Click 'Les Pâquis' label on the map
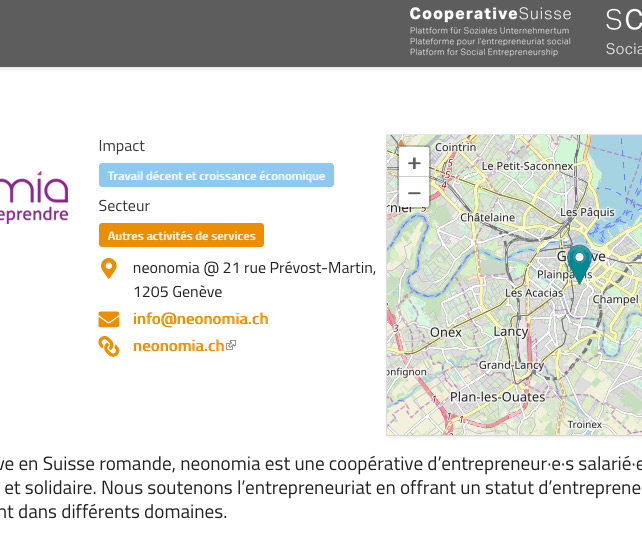 [588, 212]
